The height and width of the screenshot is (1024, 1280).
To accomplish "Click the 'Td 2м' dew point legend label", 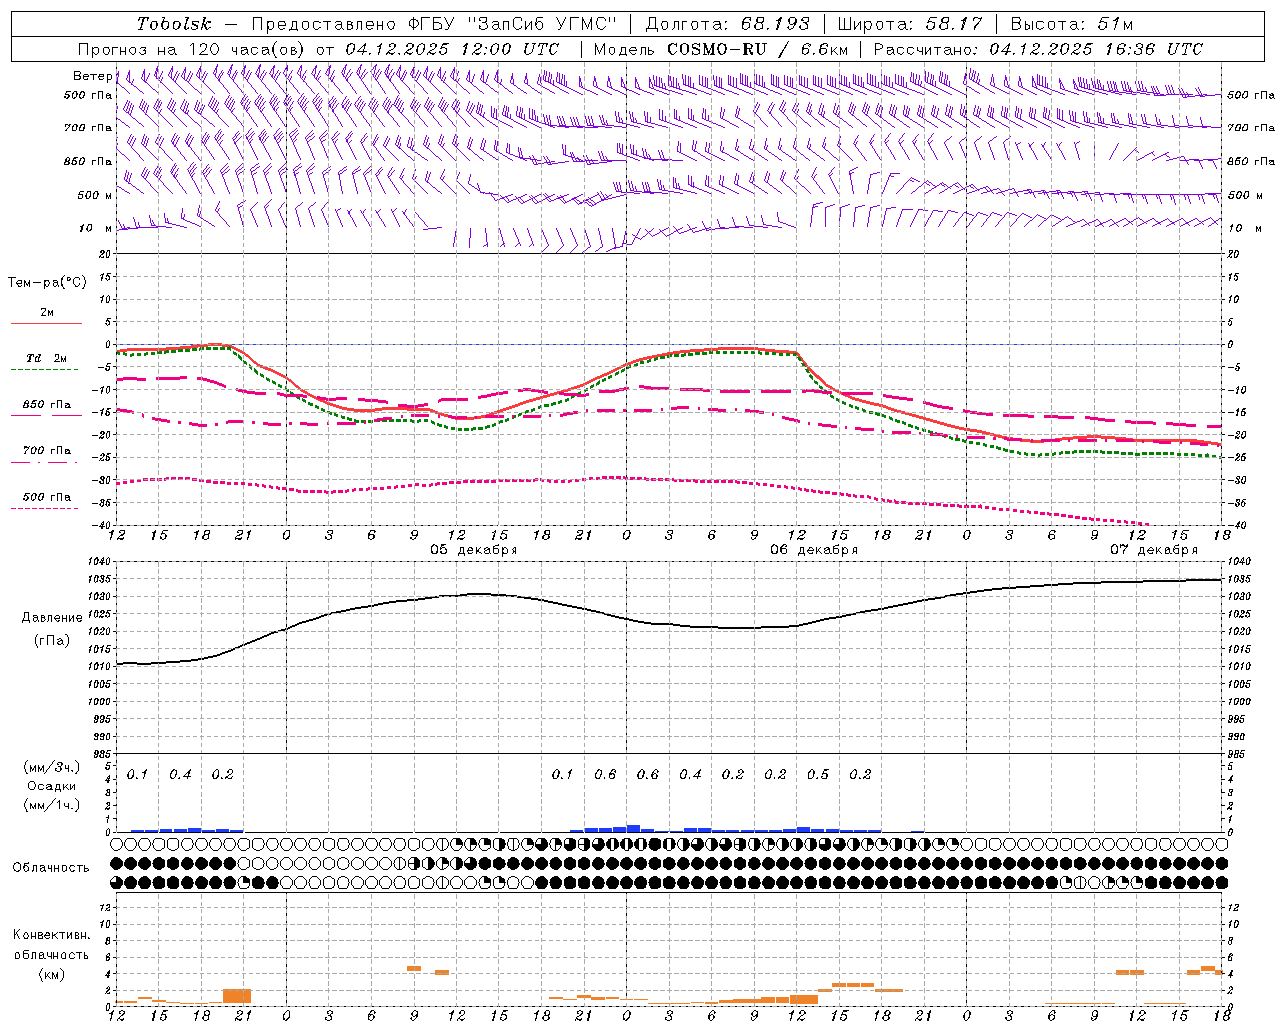I will (x=46, y=358).
